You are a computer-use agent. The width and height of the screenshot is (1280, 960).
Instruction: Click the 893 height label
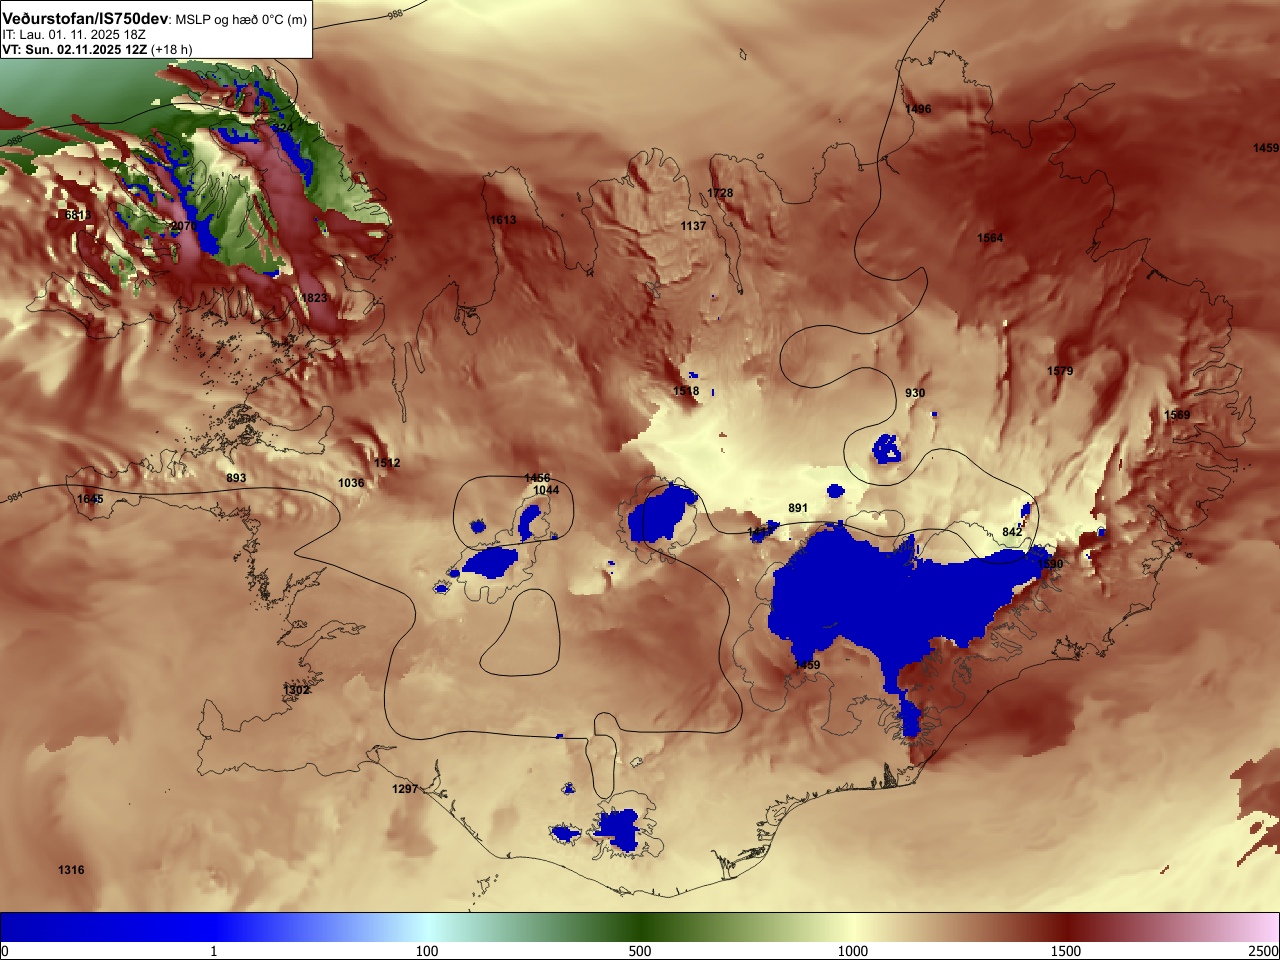(x=236, y=478)
